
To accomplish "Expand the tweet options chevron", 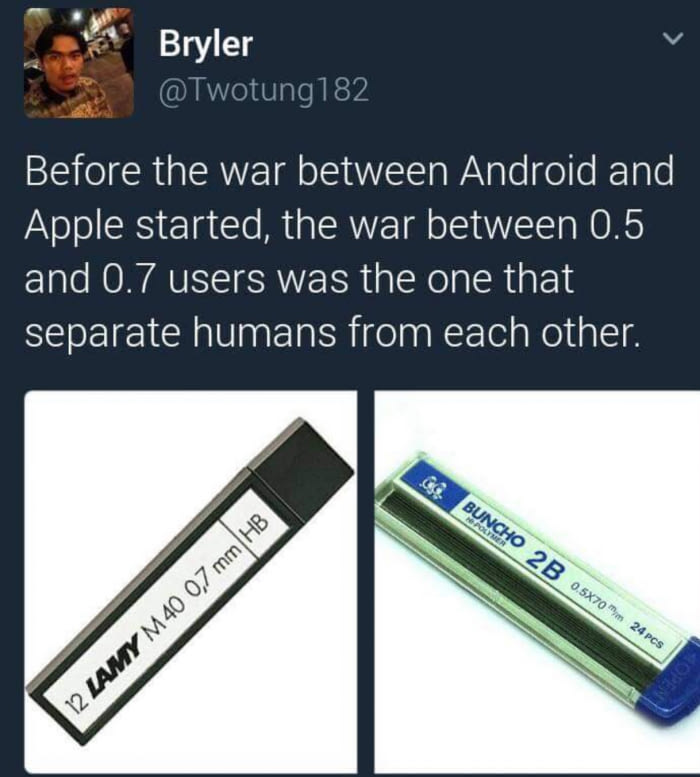I will 673,39.
